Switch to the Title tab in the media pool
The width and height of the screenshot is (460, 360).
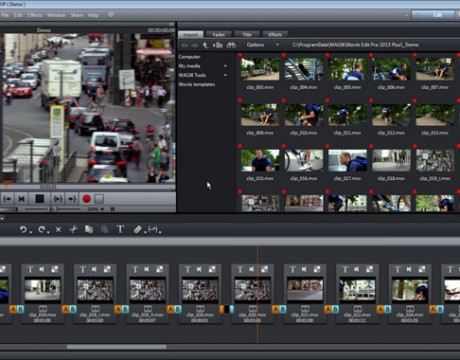pyautogui.click(x=247, y=34)
